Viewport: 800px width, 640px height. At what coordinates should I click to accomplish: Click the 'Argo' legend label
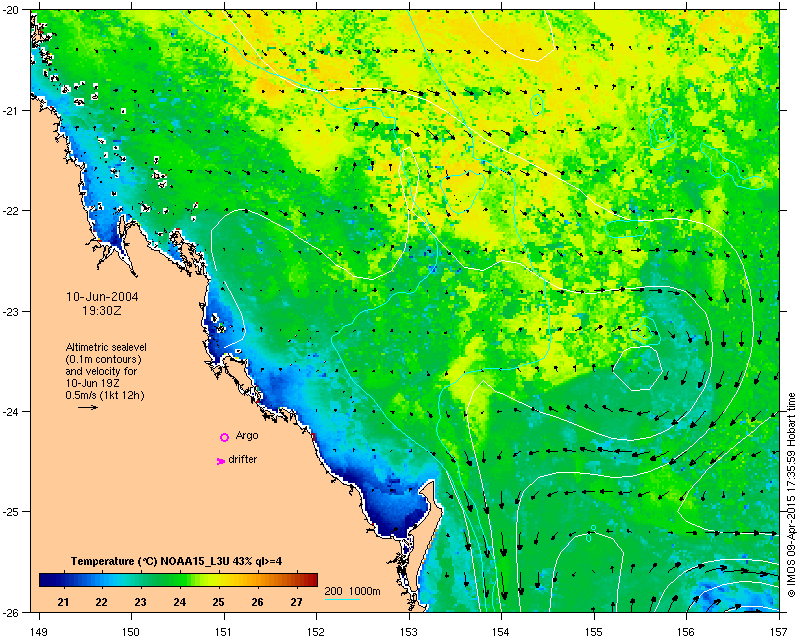pyautogui.click(x=247, y=435)
